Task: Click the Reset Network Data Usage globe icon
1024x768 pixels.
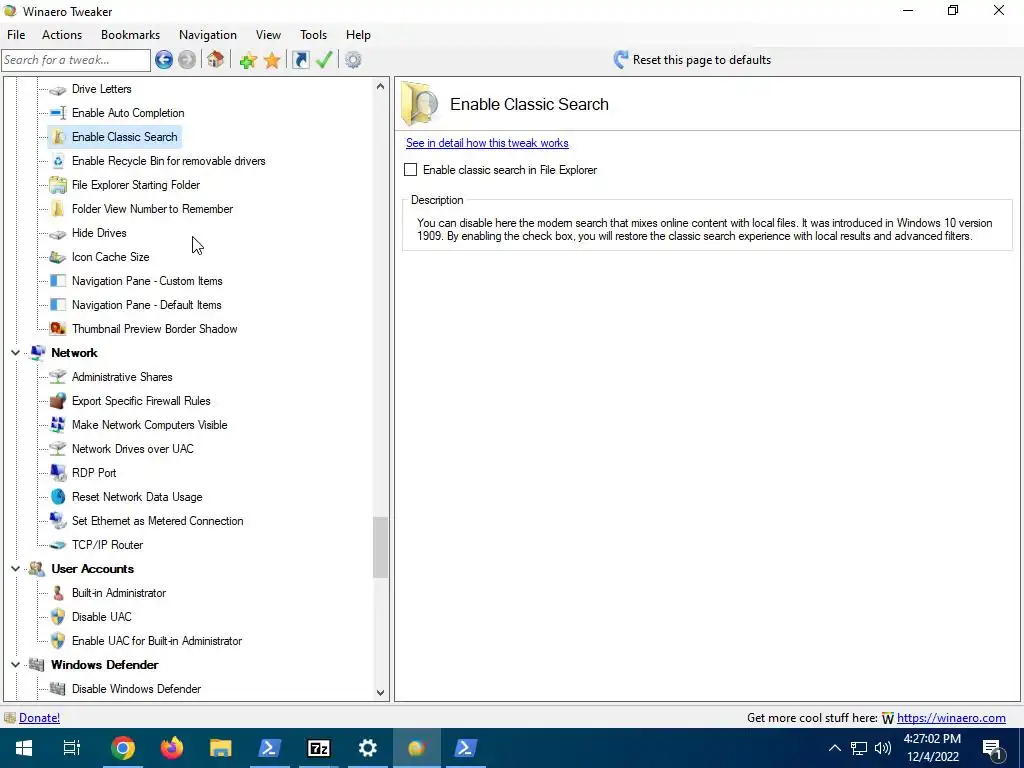Action: pyautogui.click(x=58, y=497)
